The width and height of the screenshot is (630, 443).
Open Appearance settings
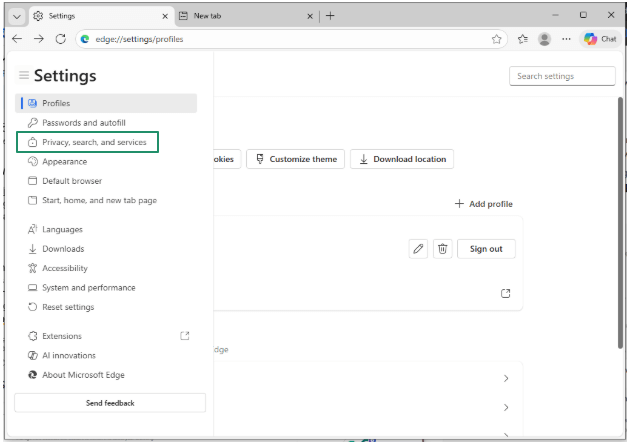point(106,161)
